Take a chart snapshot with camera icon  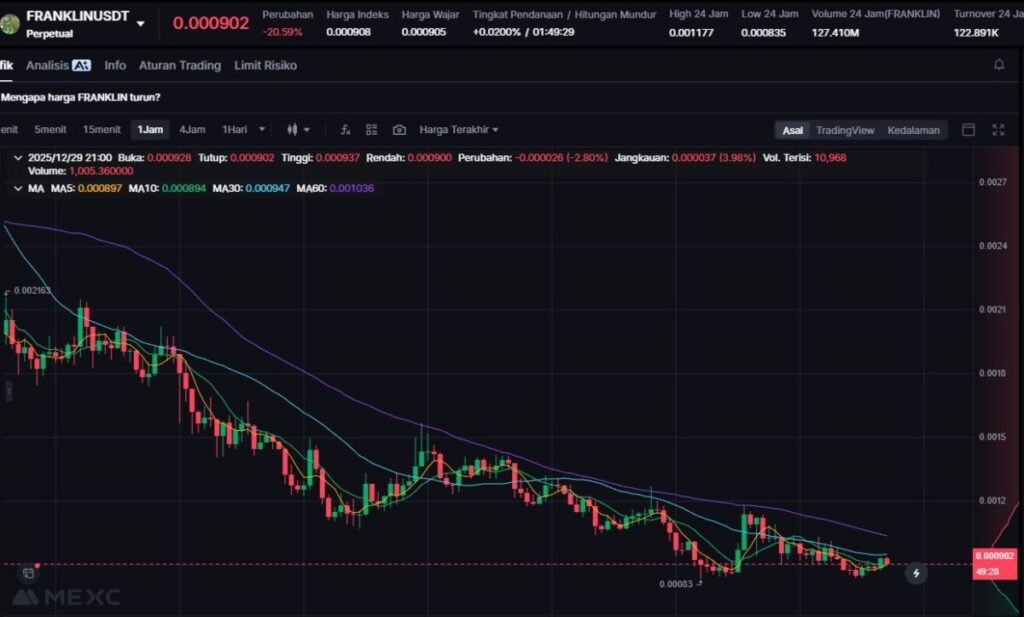[399, 130]
